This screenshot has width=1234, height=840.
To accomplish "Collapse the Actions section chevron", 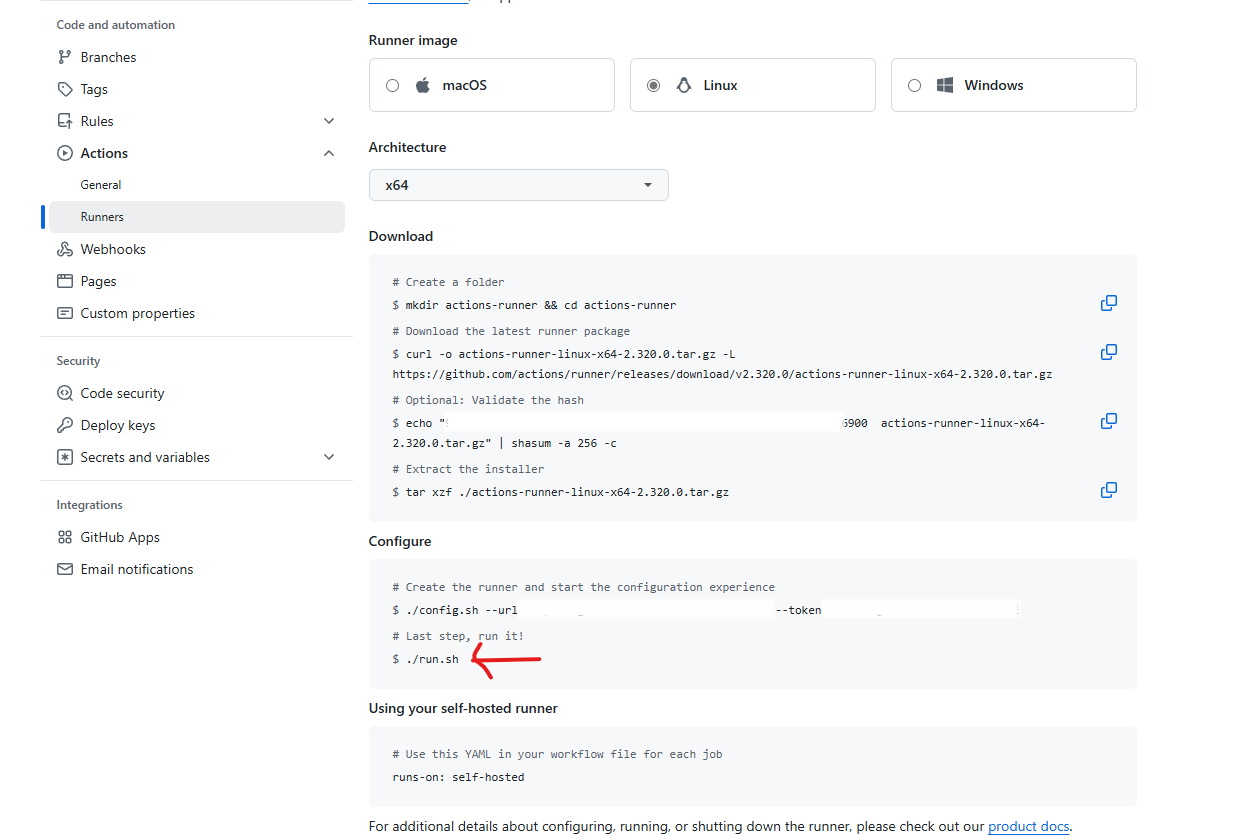I will coord(329,153).
